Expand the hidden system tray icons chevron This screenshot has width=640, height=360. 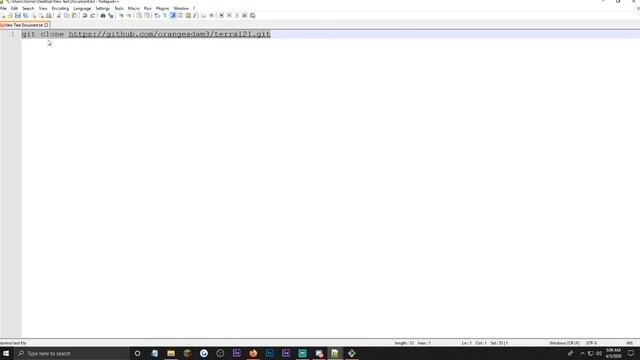coord(582,353)
